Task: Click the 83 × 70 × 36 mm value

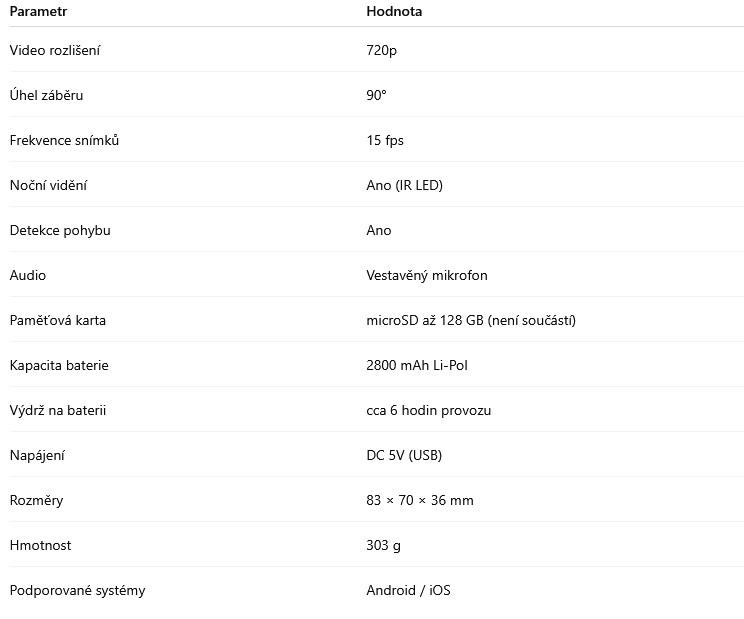Action: [x=419, y=500]
